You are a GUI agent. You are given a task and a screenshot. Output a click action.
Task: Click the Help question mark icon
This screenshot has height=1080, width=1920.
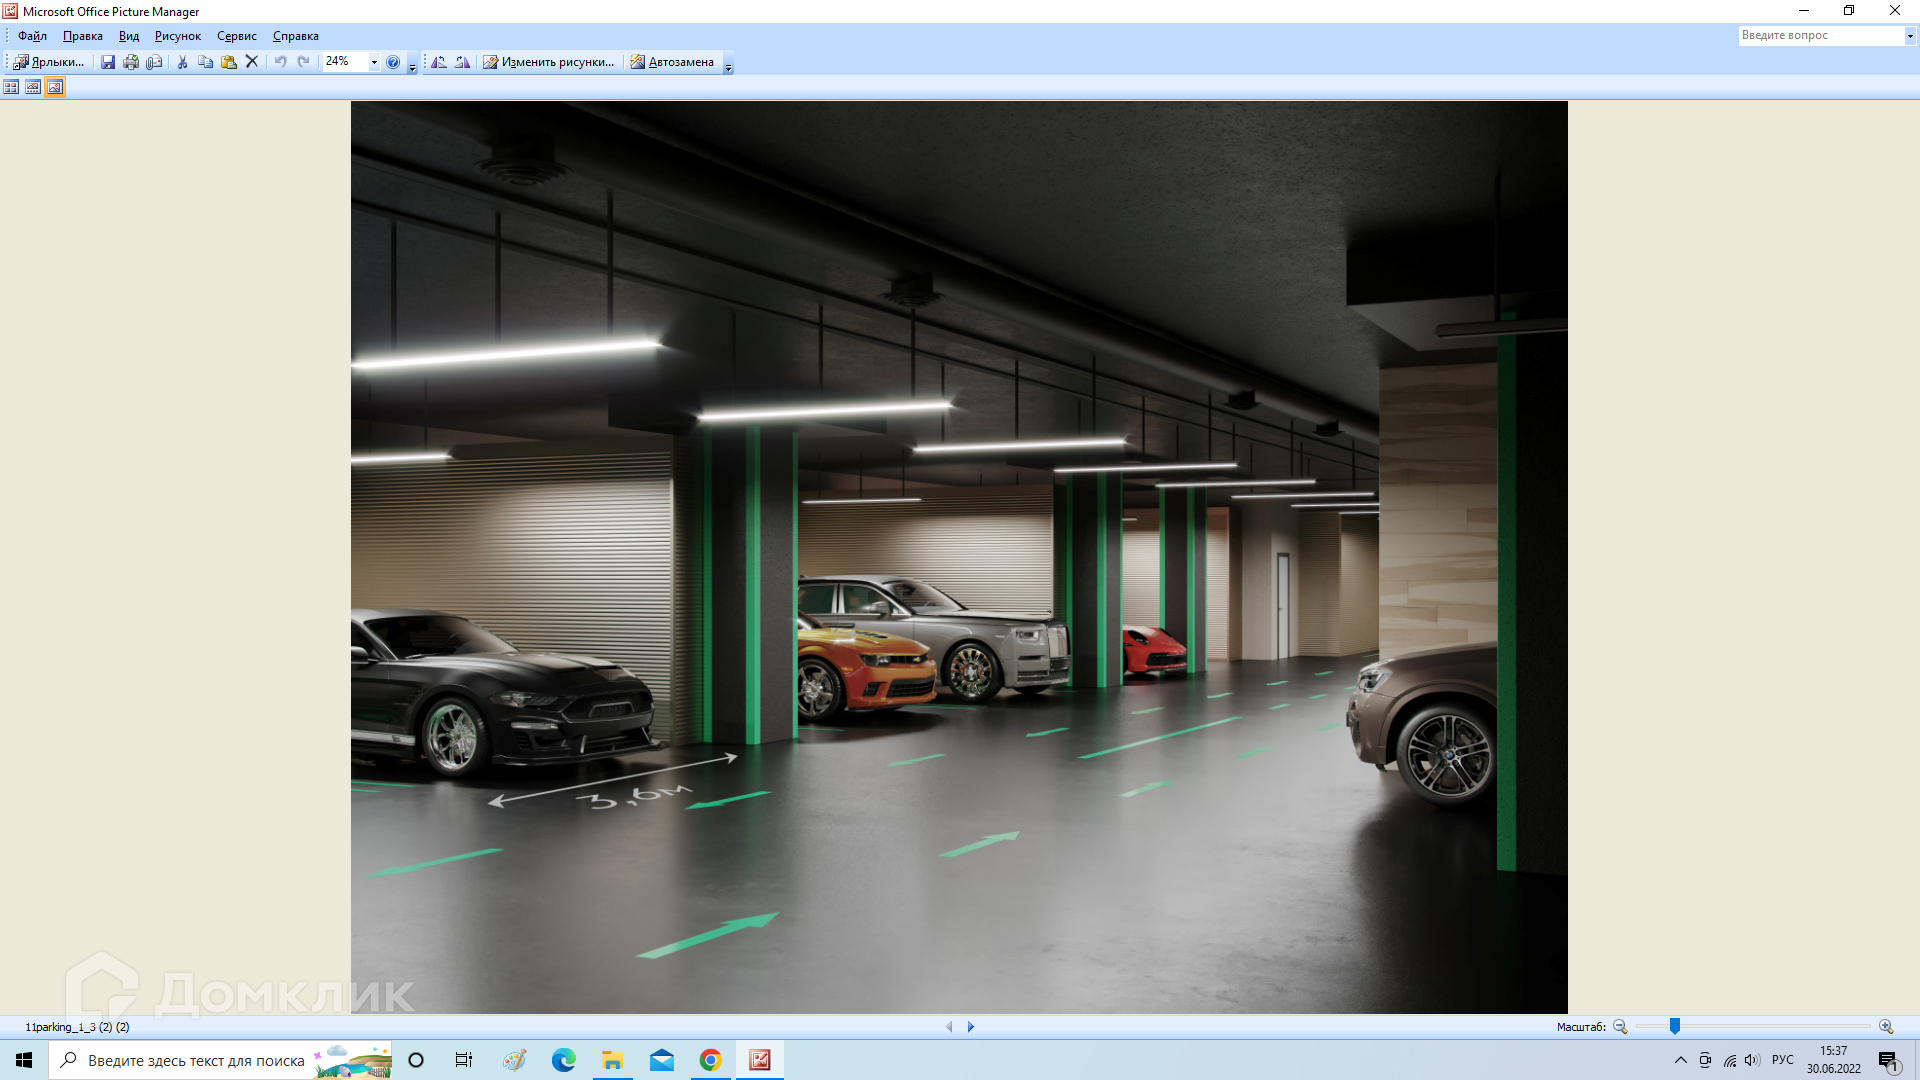tap(393, 62)
